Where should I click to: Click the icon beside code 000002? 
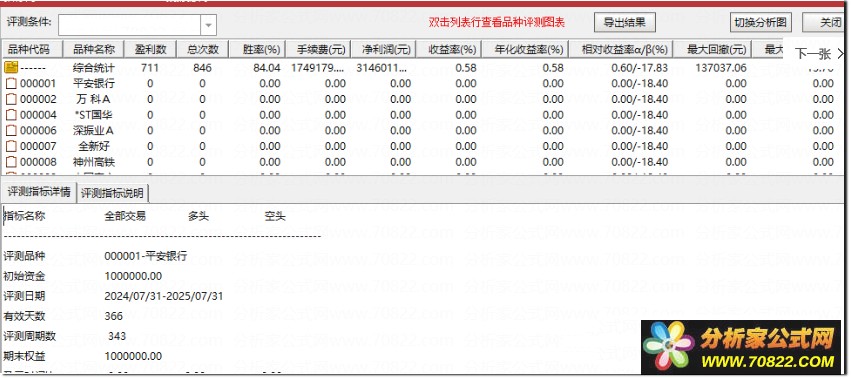[x=11, y=99]
